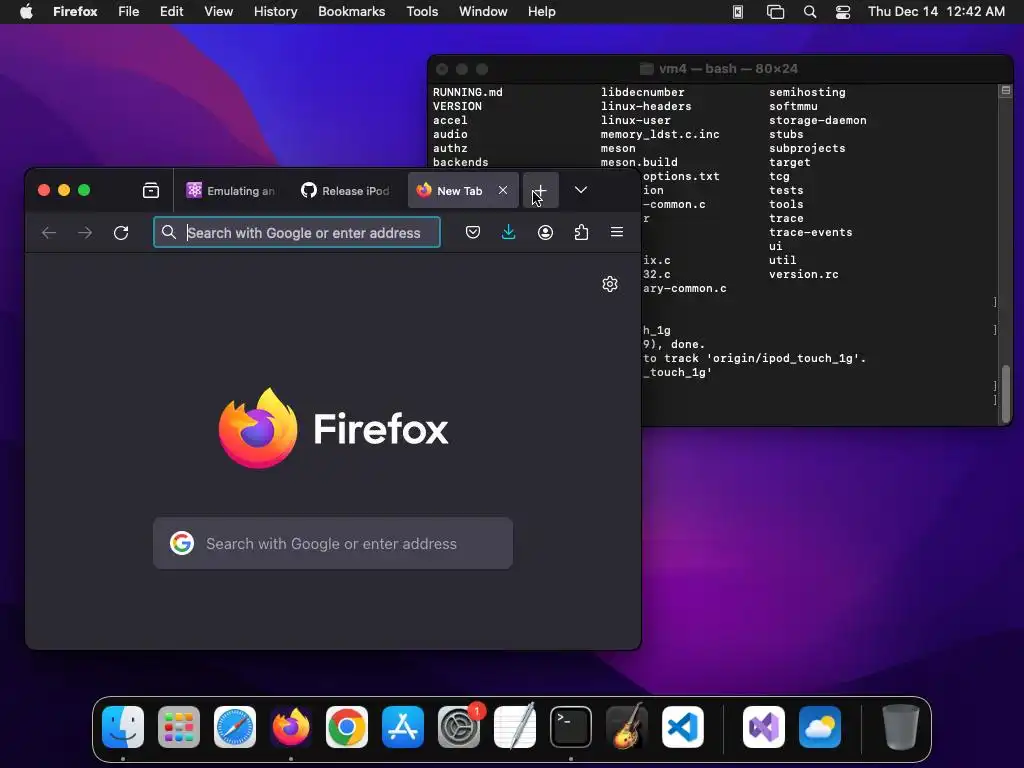Open System Preferences from the Dock
The height and width of the screenshot is (768, 1024).
(459, 727)
